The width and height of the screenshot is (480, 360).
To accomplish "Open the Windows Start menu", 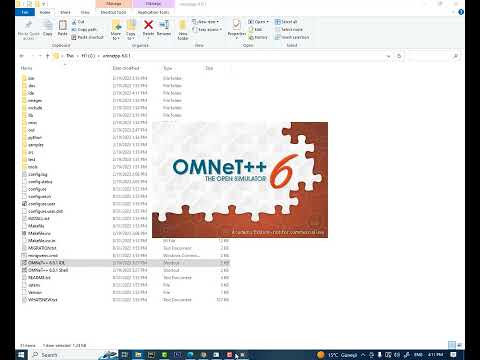I will pos(21,355).
